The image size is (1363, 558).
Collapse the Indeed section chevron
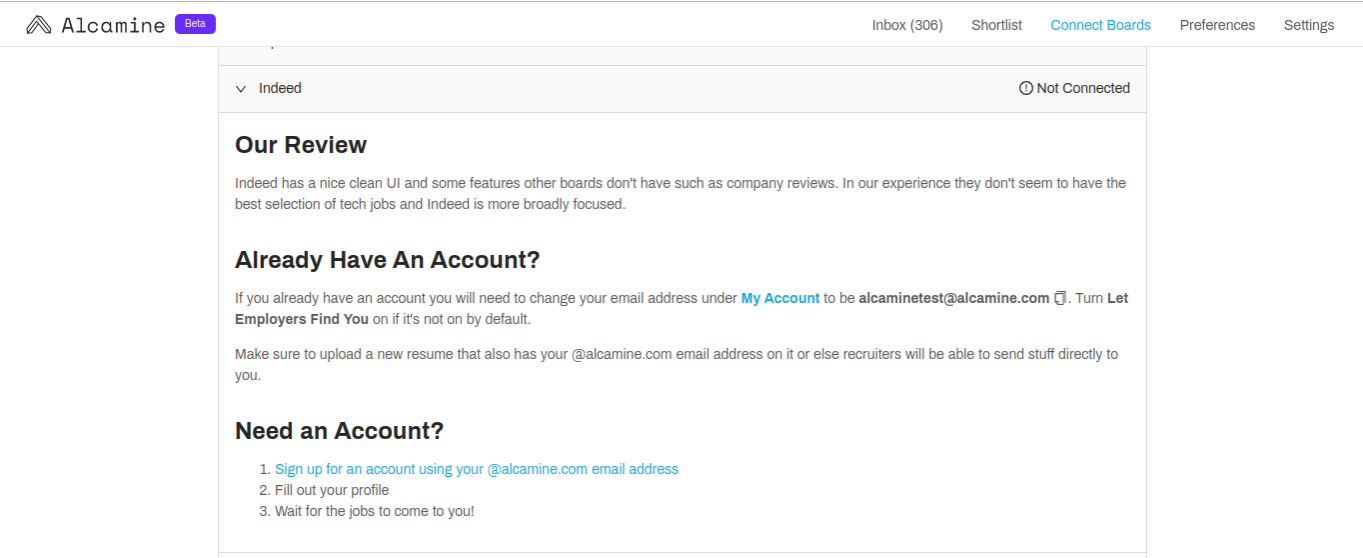pos(241,89)
